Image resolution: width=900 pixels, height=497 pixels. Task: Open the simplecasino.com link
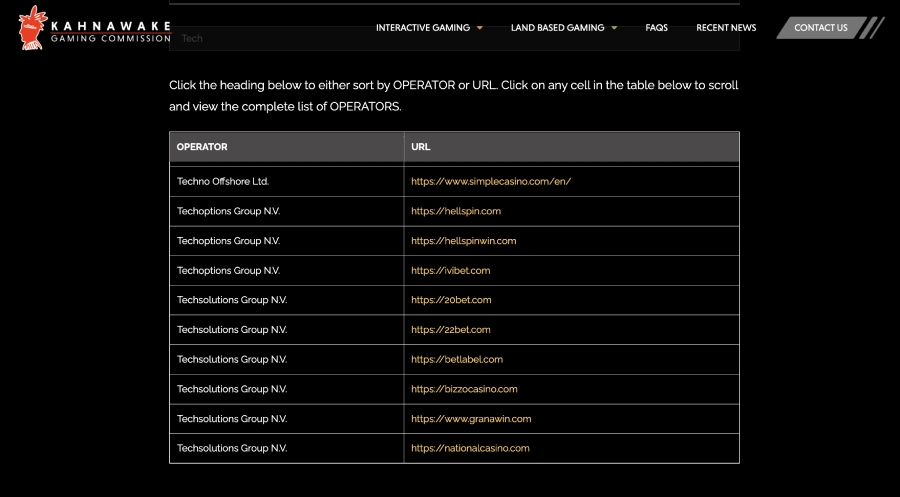[x=491, y=181]
